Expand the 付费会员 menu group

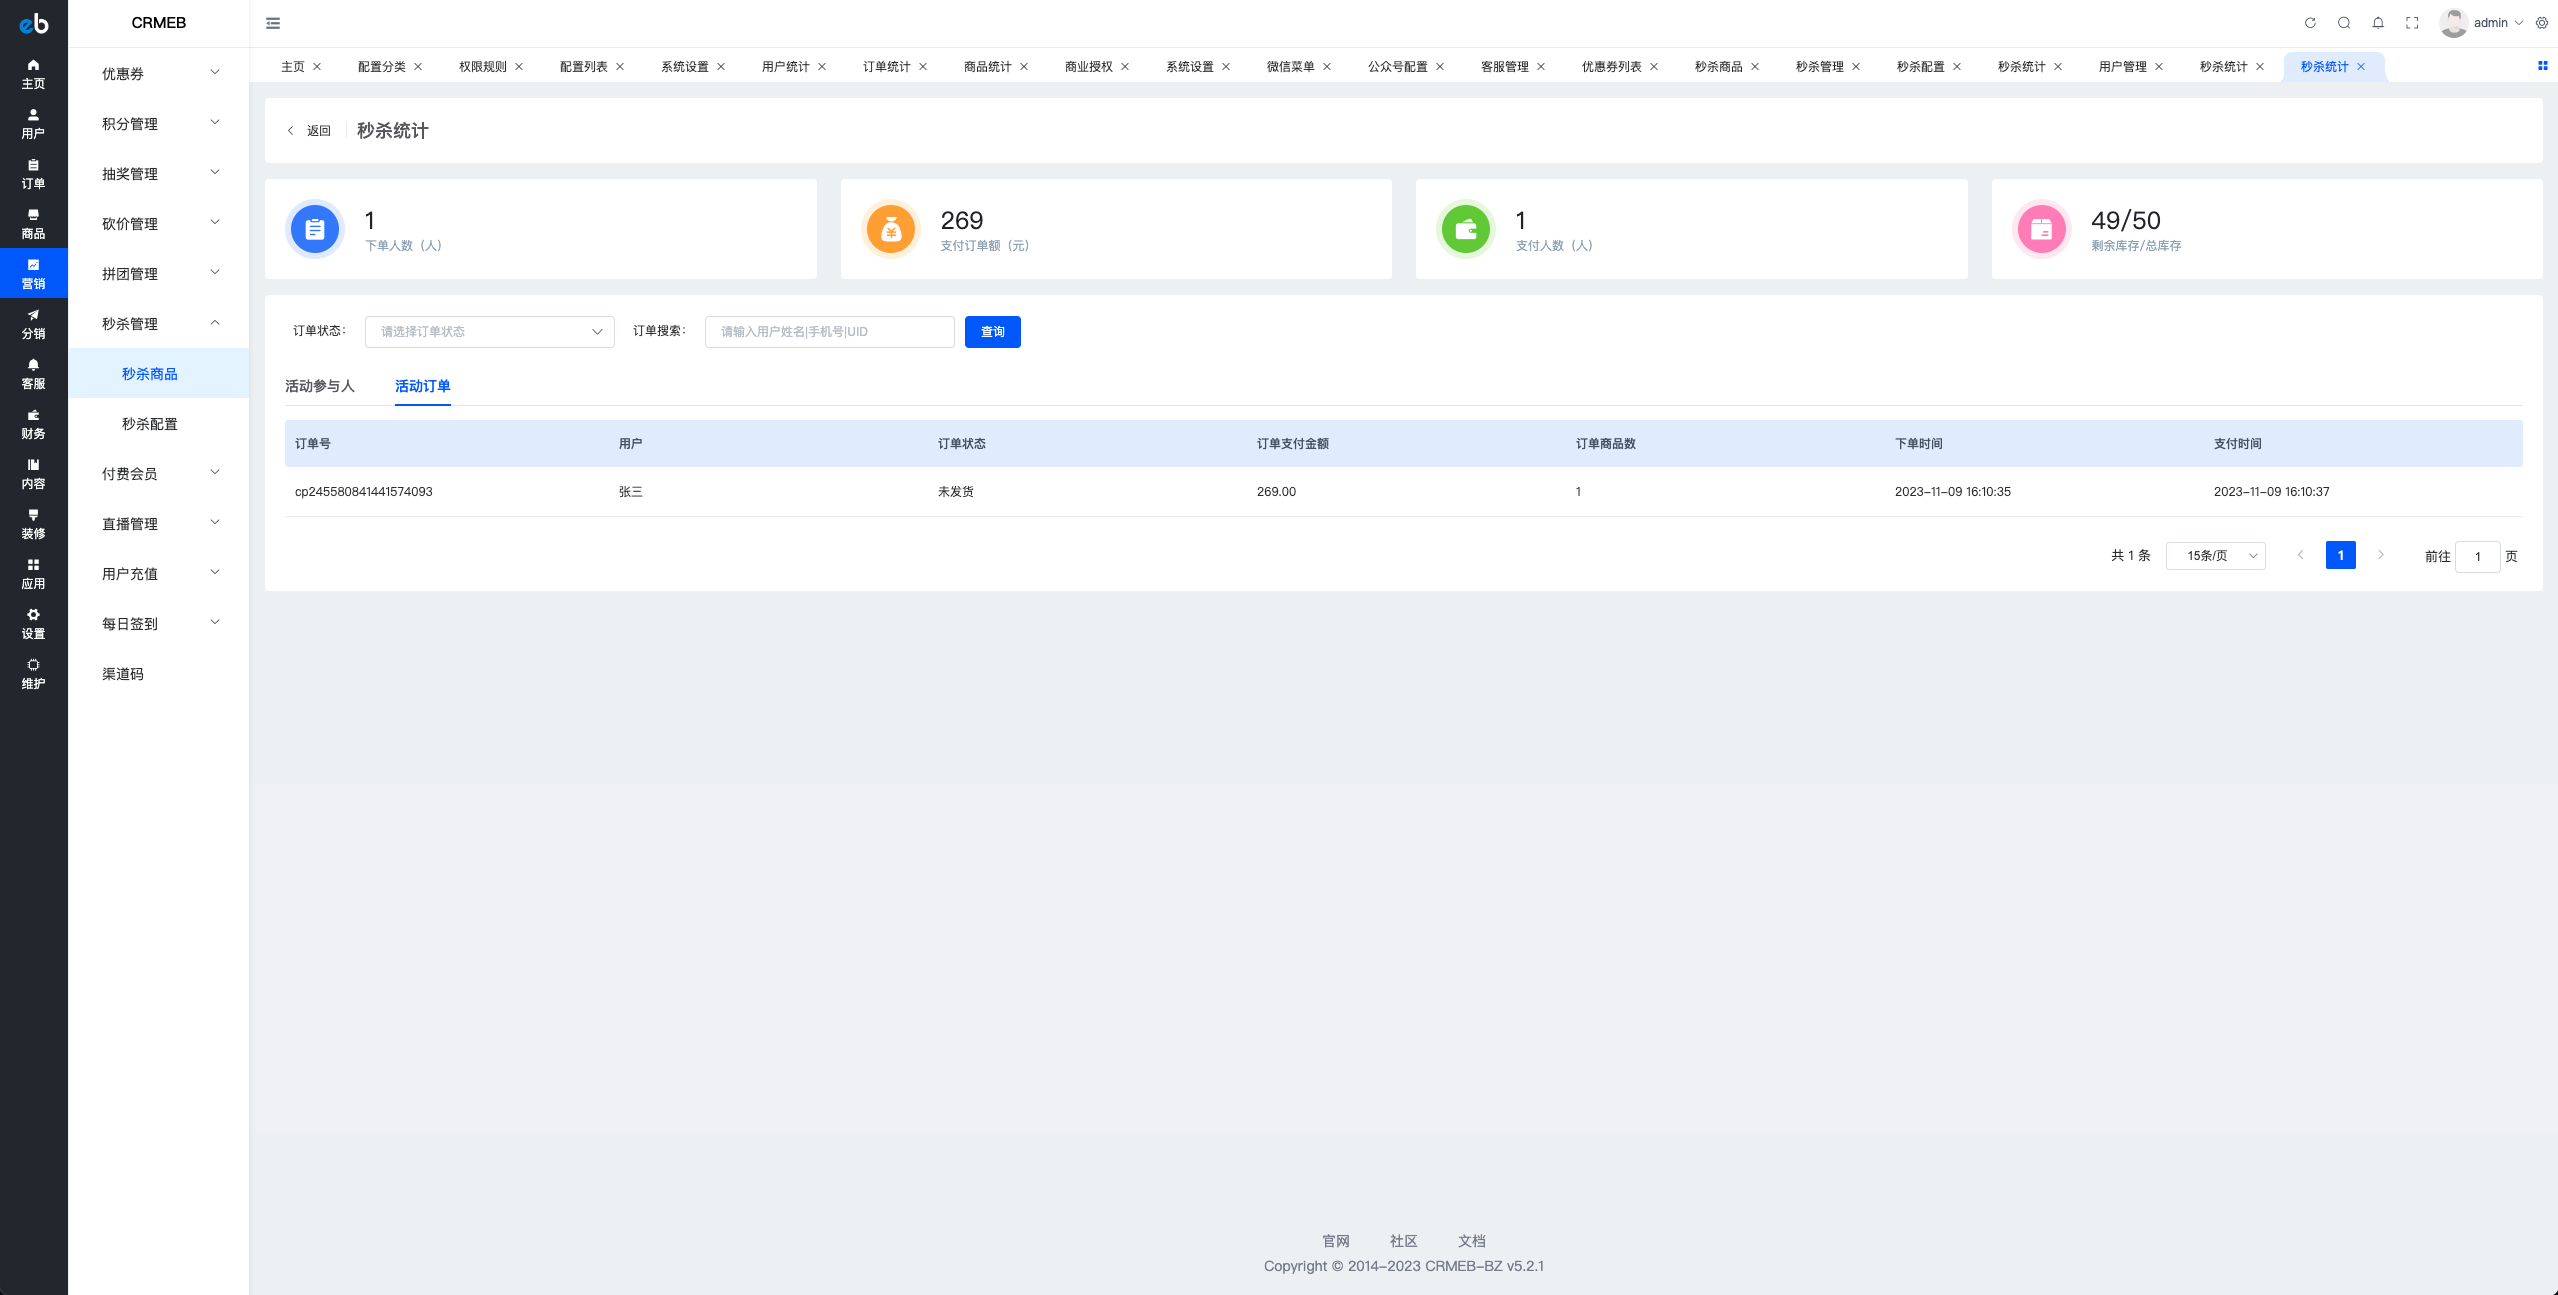(159, 473)
